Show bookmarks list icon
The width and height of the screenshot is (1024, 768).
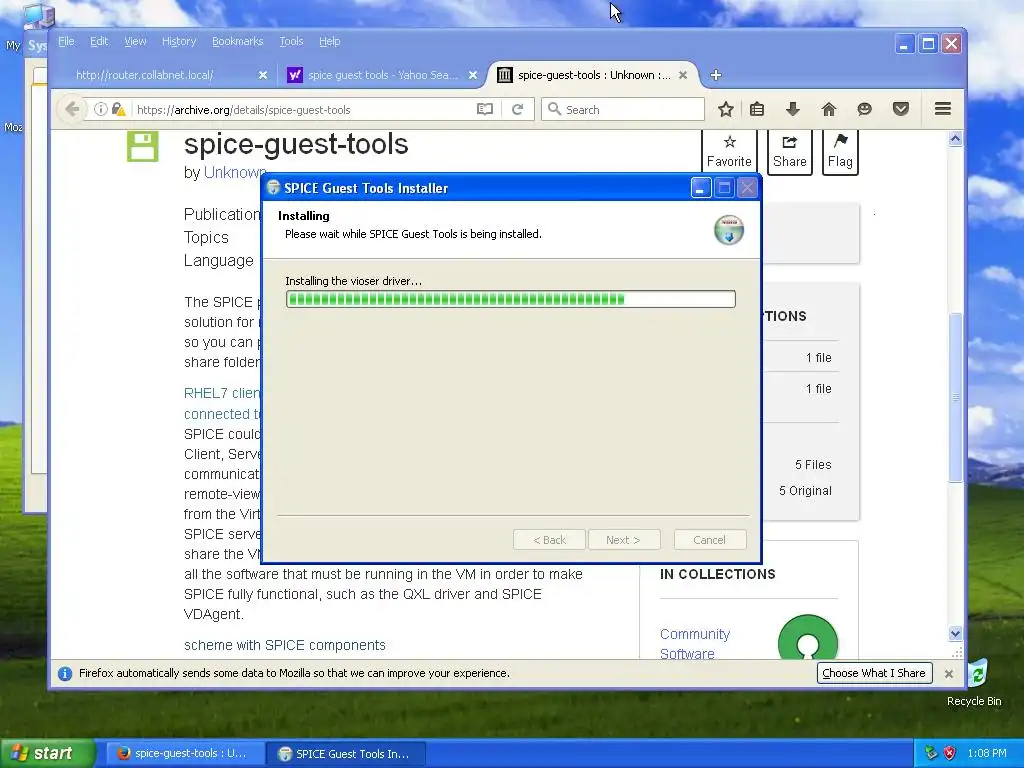[x=757, y=109]
